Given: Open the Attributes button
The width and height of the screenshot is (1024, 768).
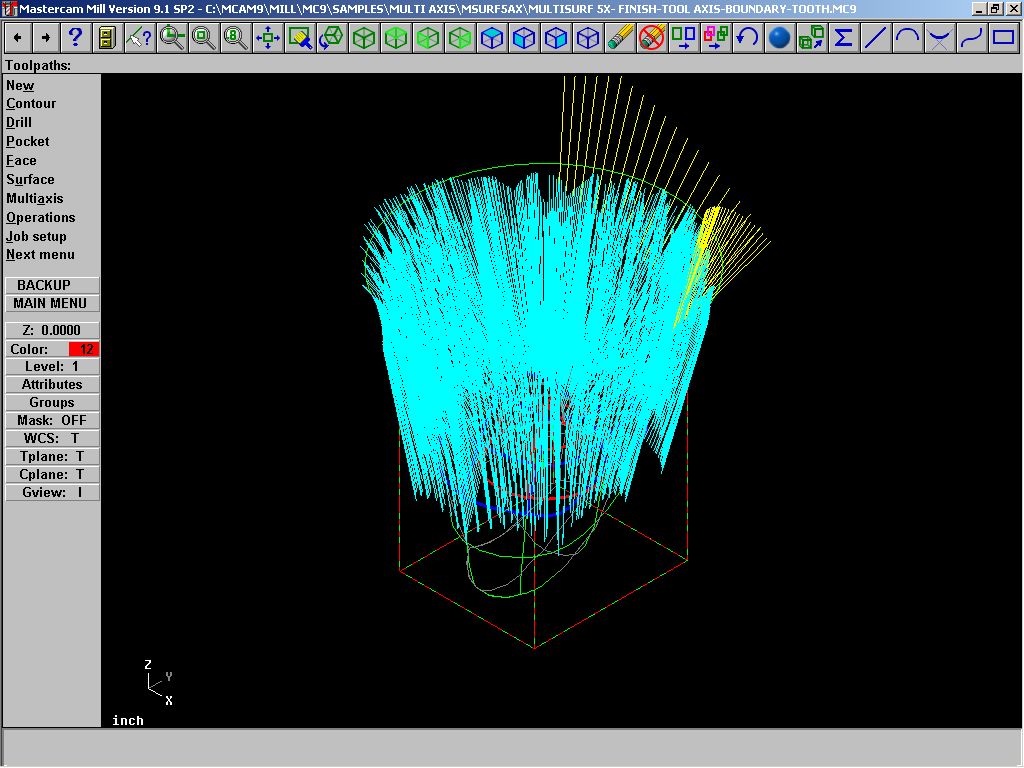Looking at the screenshot, I should [x=52, y=385].
